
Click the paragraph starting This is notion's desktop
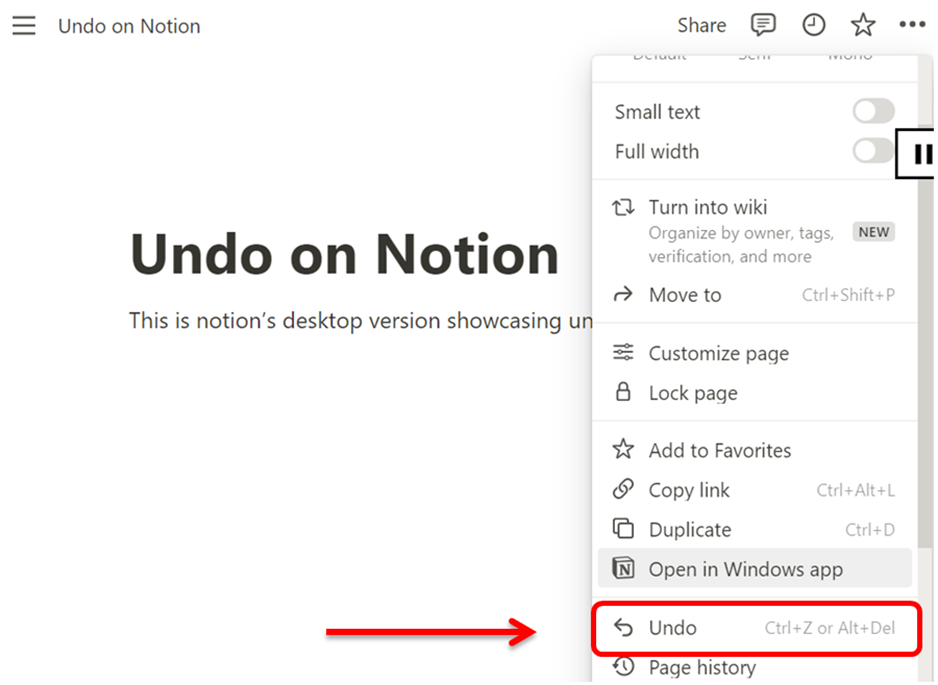pyautogui.click(x=361, y=321)
